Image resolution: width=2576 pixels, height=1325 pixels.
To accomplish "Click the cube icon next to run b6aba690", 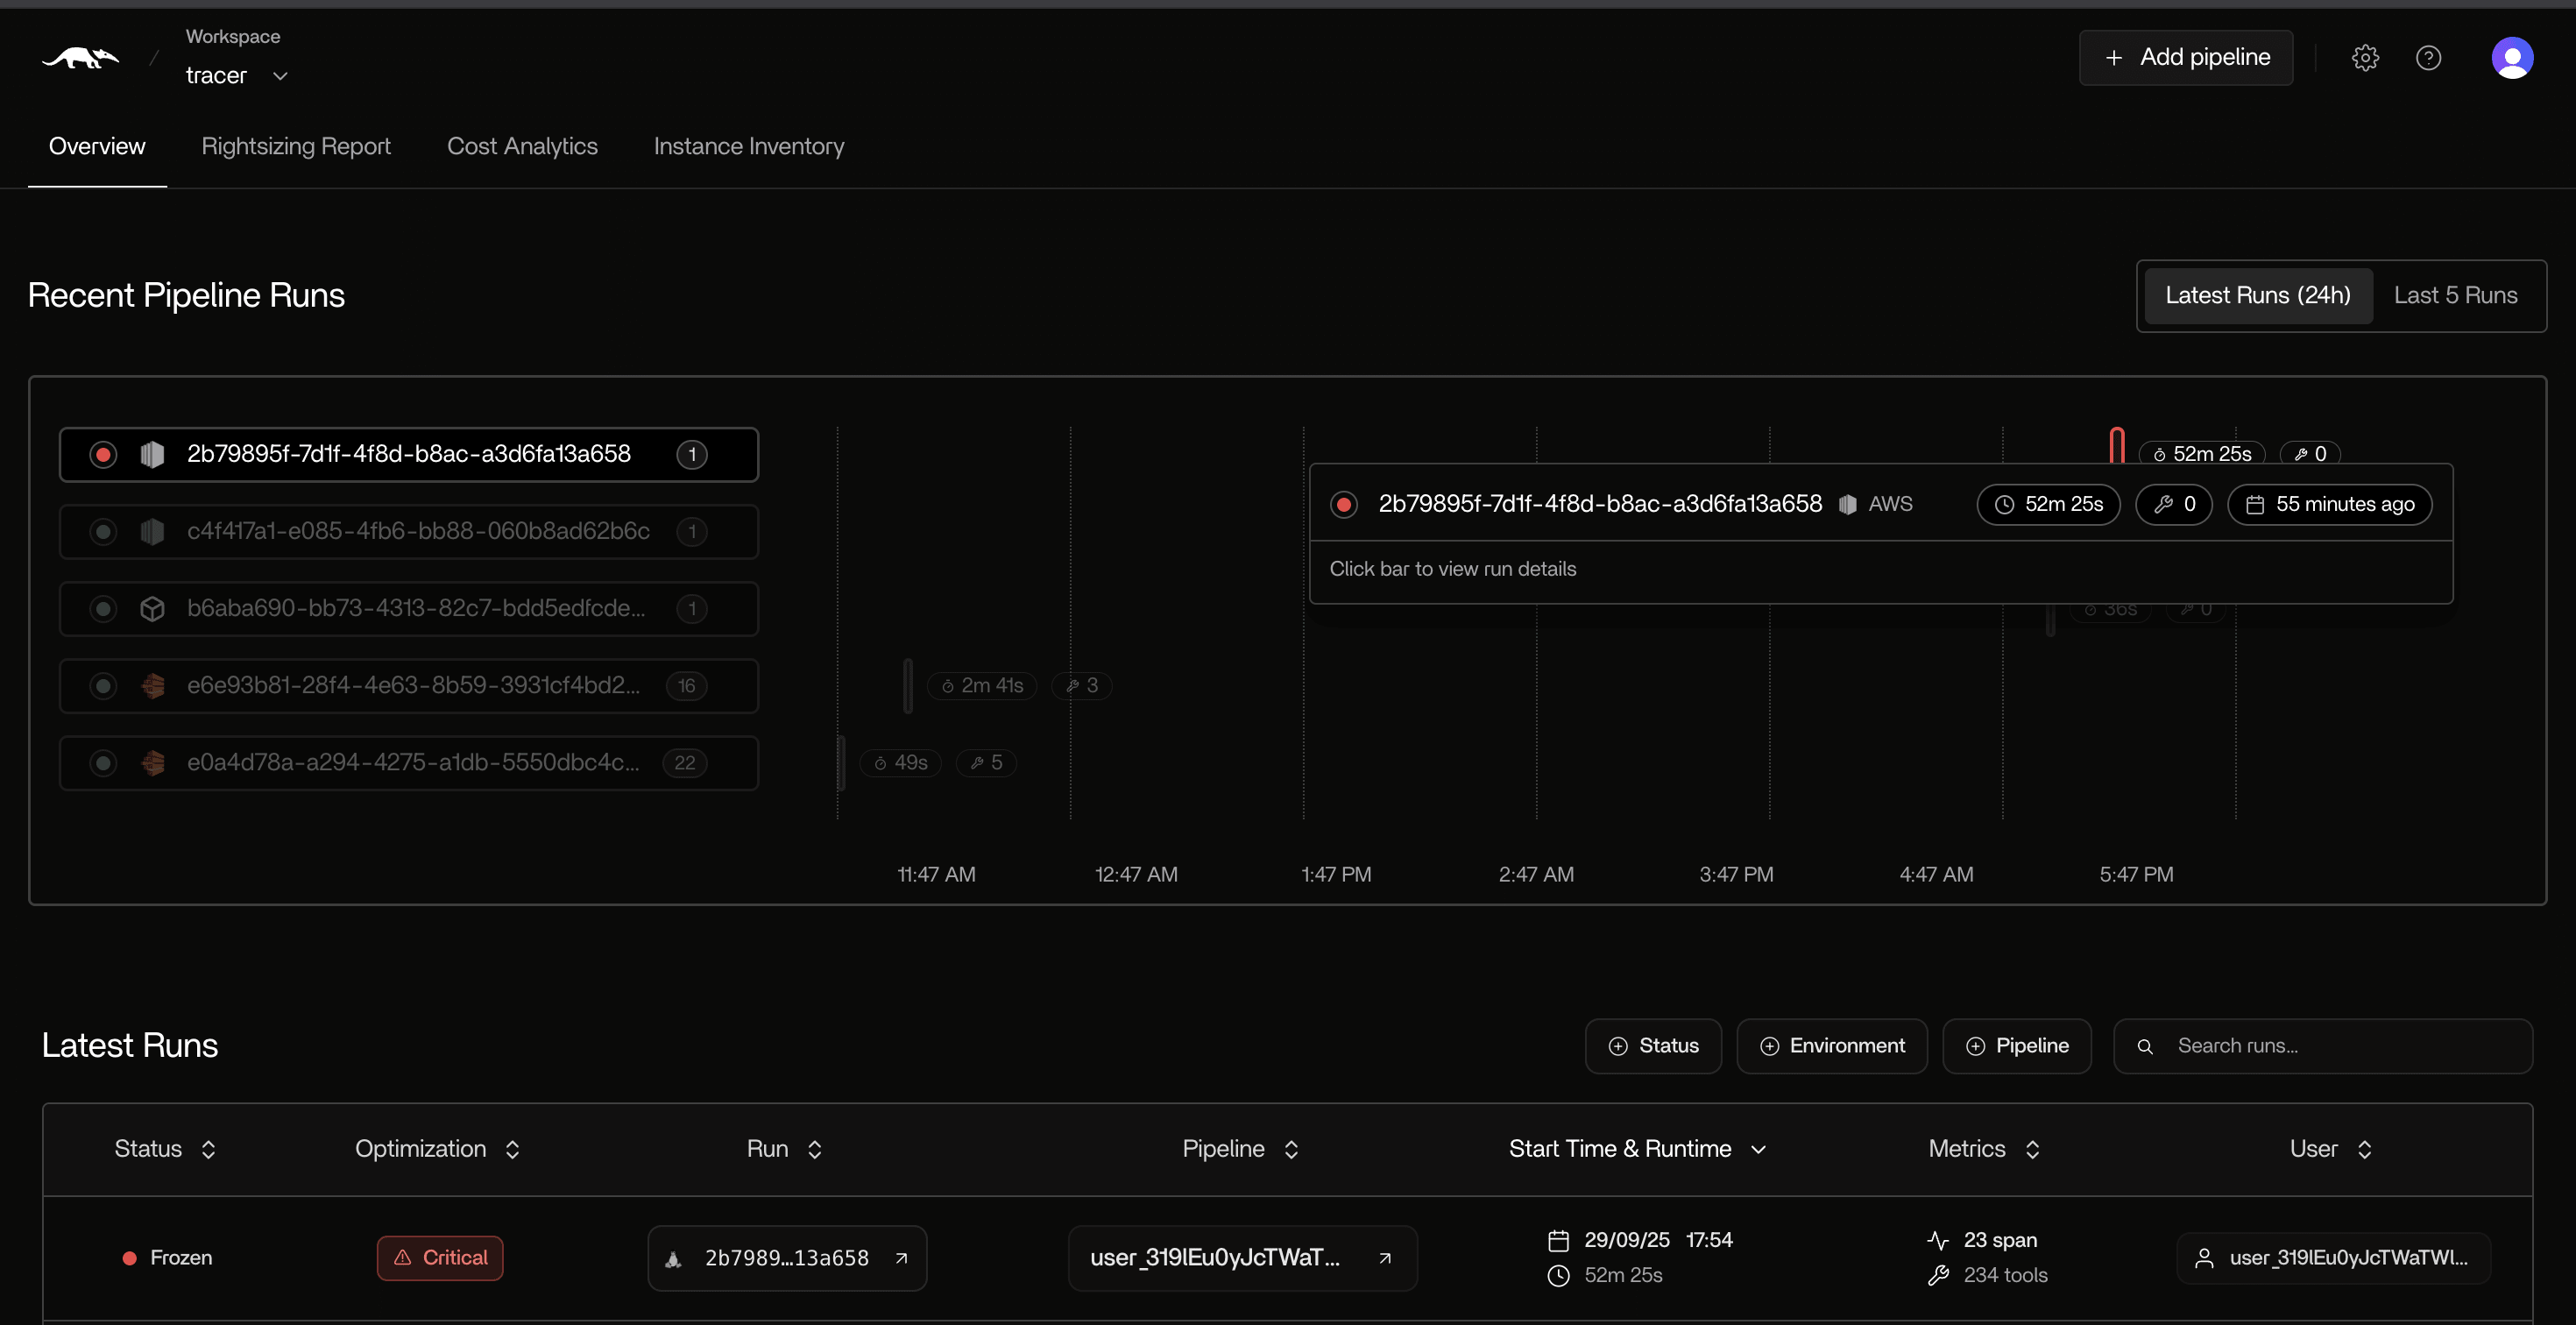I will click(x=152, y=608).
